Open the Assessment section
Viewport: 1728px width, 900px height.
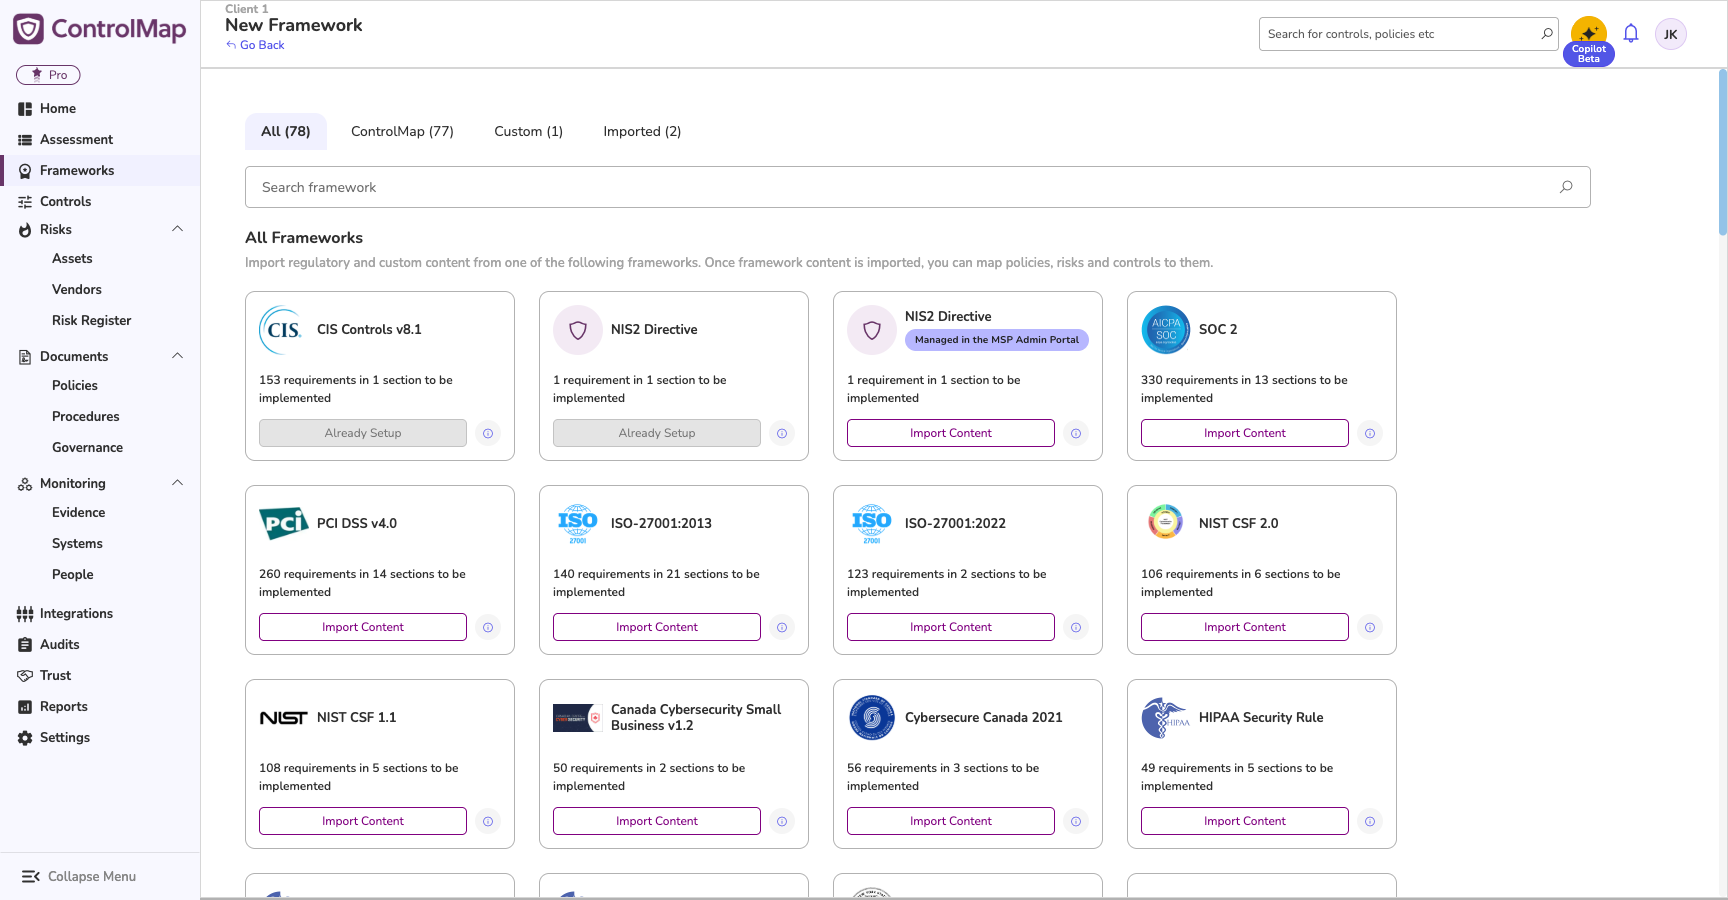click(76, 139)
